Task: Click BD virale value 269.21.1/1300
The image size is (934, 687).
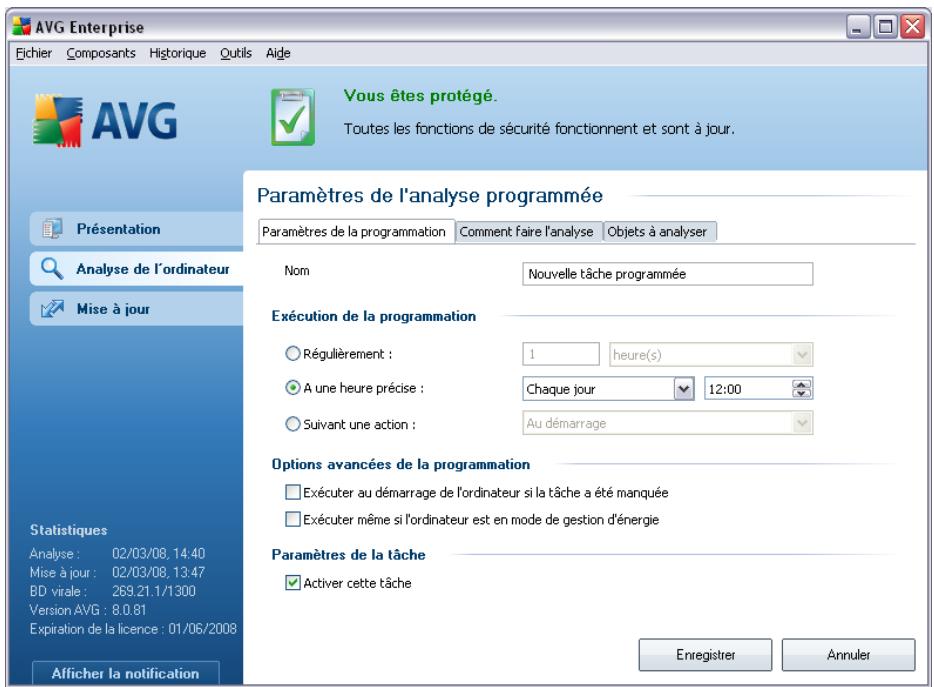Action: 154,591
